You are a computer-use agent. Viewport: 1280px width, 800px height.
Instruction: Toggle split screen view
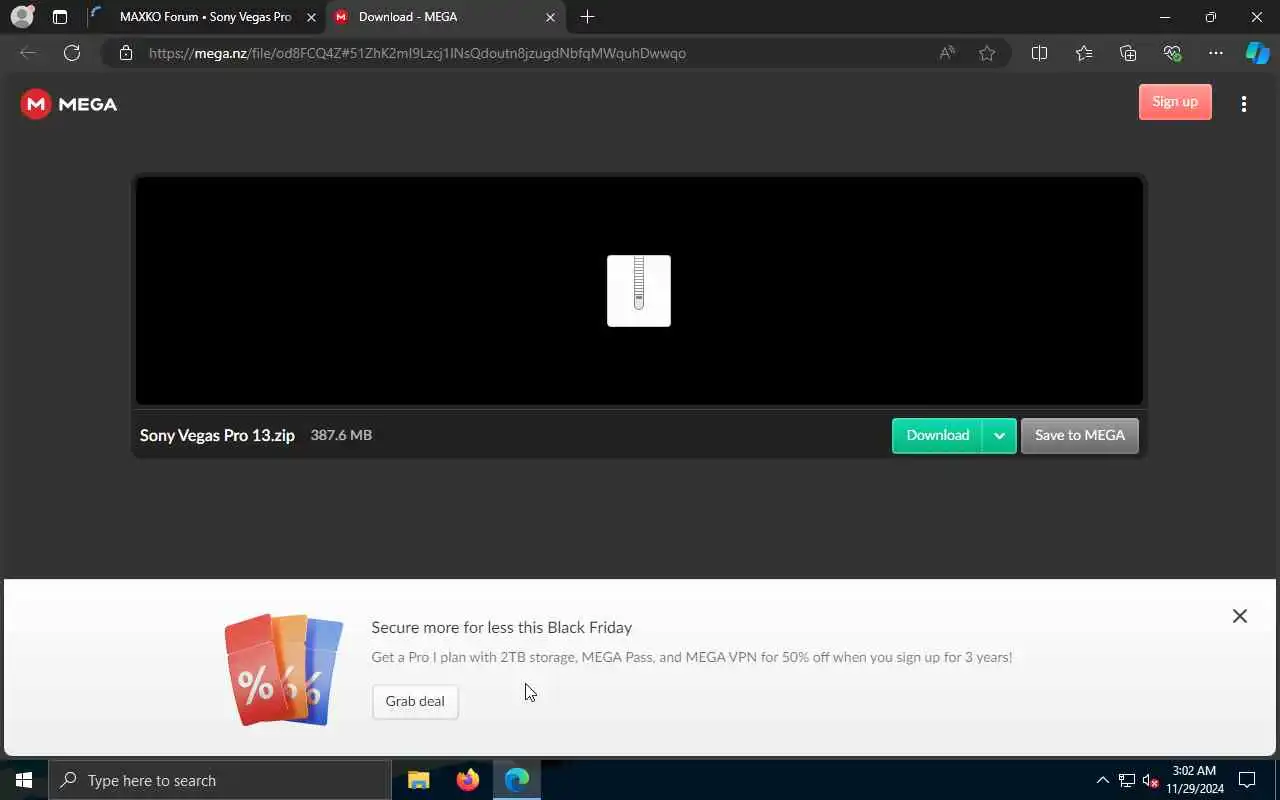coord(1039,53)
